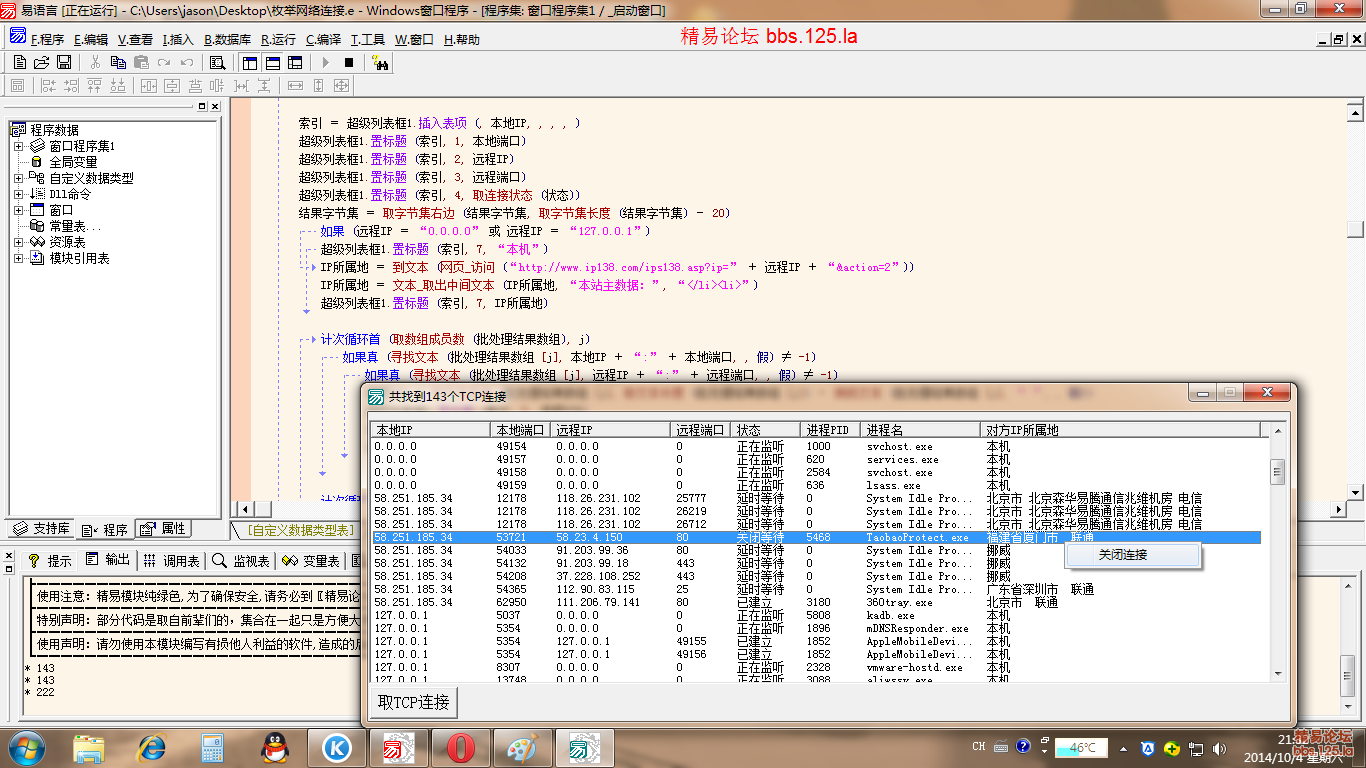1366x768 pixels.
Task: Click the Copy toolbar icon
Action: 118,62
